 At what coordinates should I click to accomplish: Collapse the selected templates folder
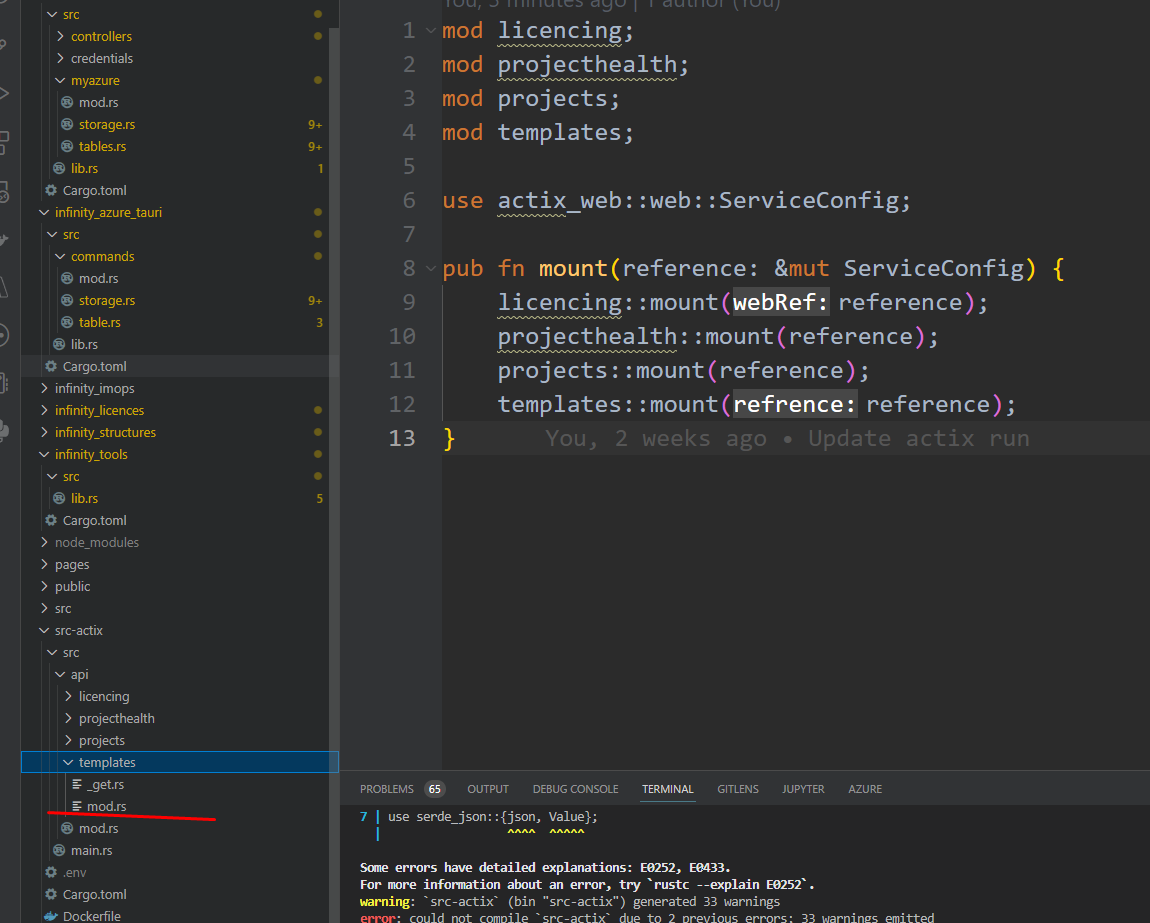click(69, 762)
